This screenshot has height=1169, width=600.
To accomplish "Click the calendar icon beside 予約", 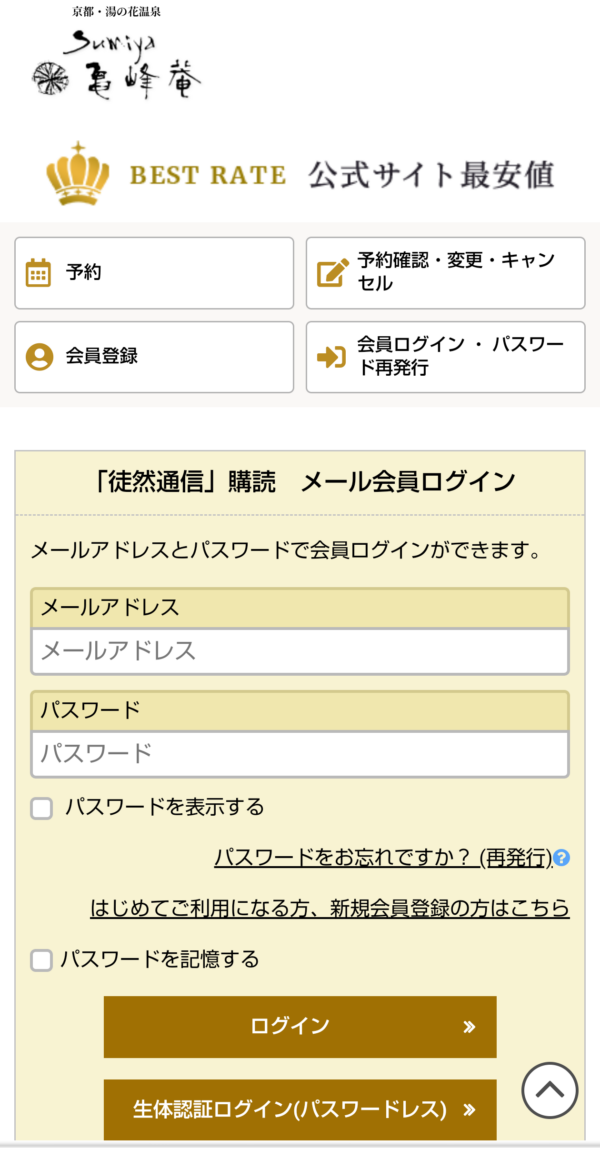I will pyautogui.click(x=38, y=273).
